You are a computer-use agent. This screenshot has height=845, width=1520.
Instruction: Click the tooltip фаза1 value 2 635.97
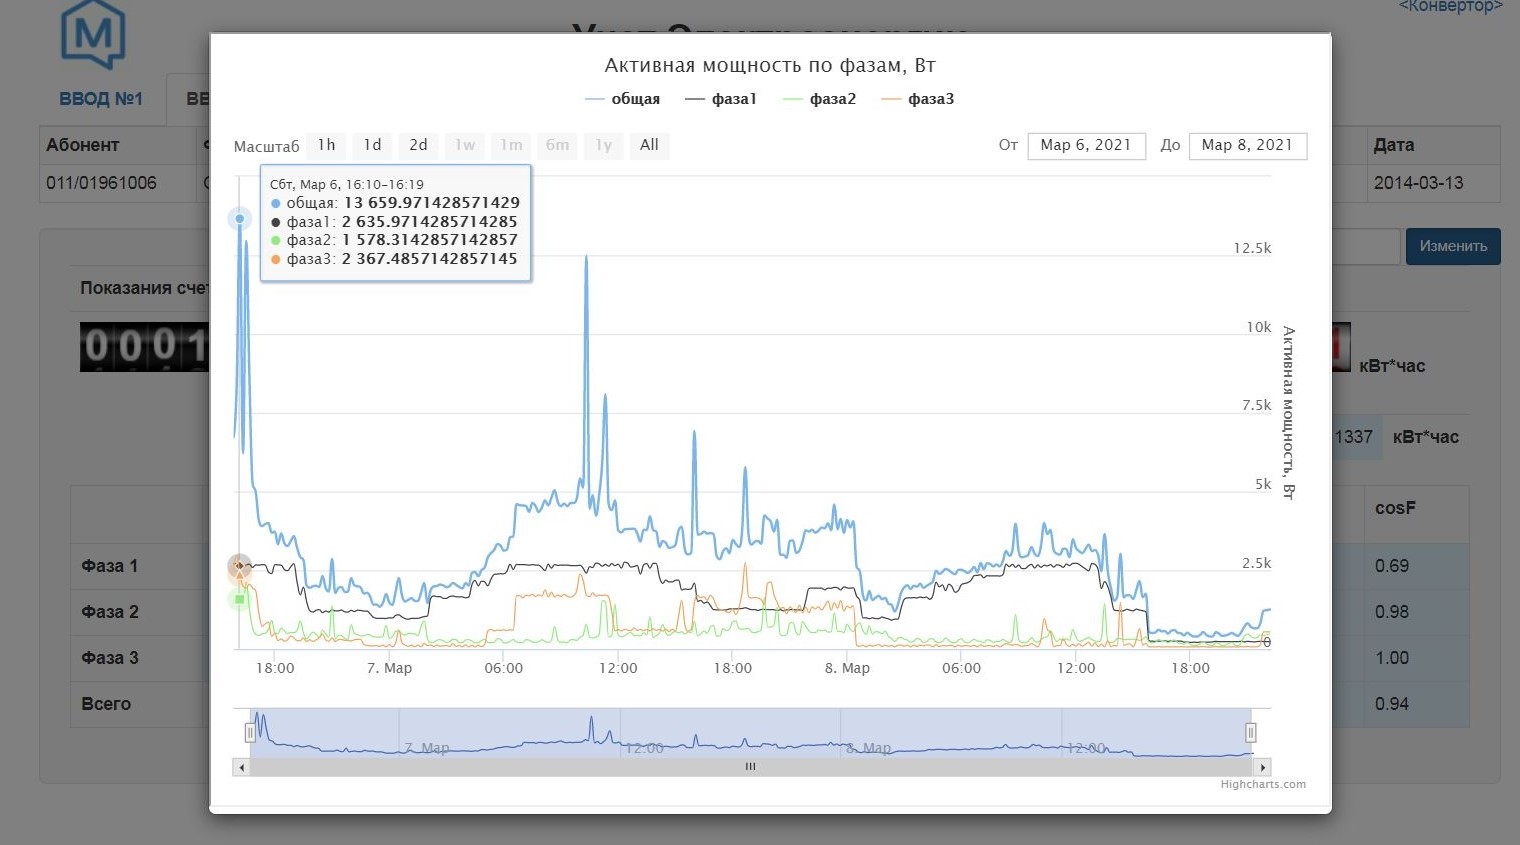click(x=430, y=222)
